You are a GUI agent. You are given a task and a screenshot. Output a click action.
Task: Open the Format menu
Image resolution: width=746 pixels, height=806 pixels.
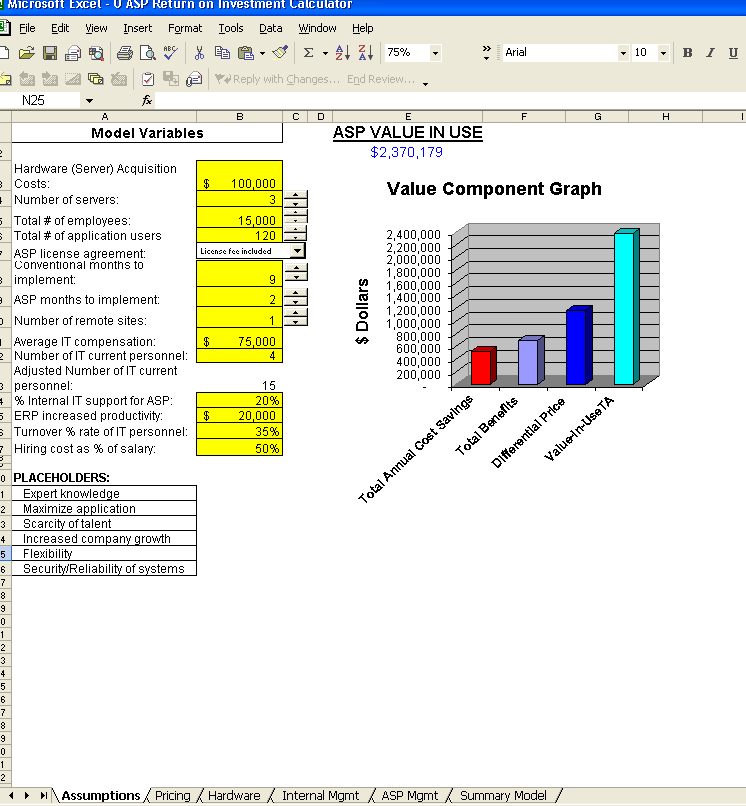click(x=185, y=28)
